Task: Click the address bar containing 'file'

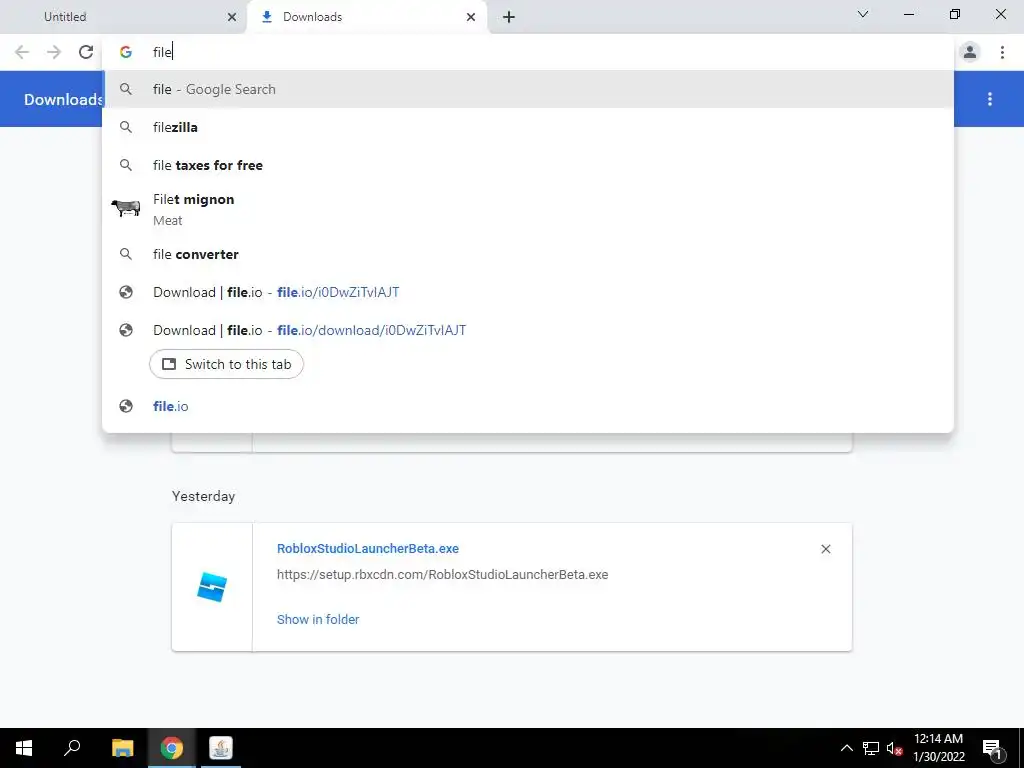Action: coord(529,52)
